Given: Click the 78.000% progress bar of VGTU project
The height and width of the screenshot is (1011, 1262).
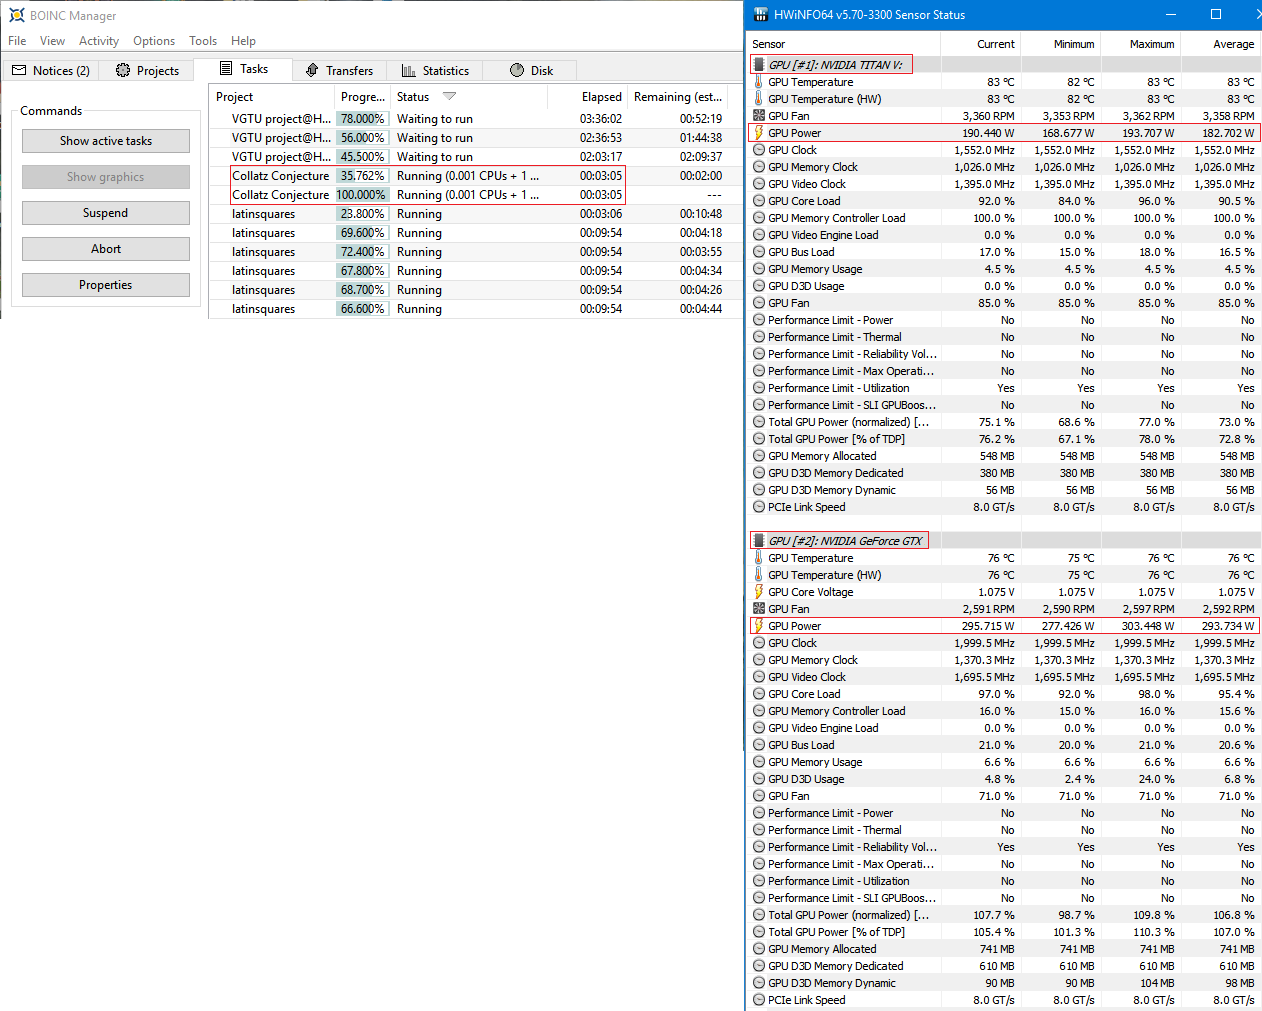Looking at the screenshot, I should pos(362,119).
